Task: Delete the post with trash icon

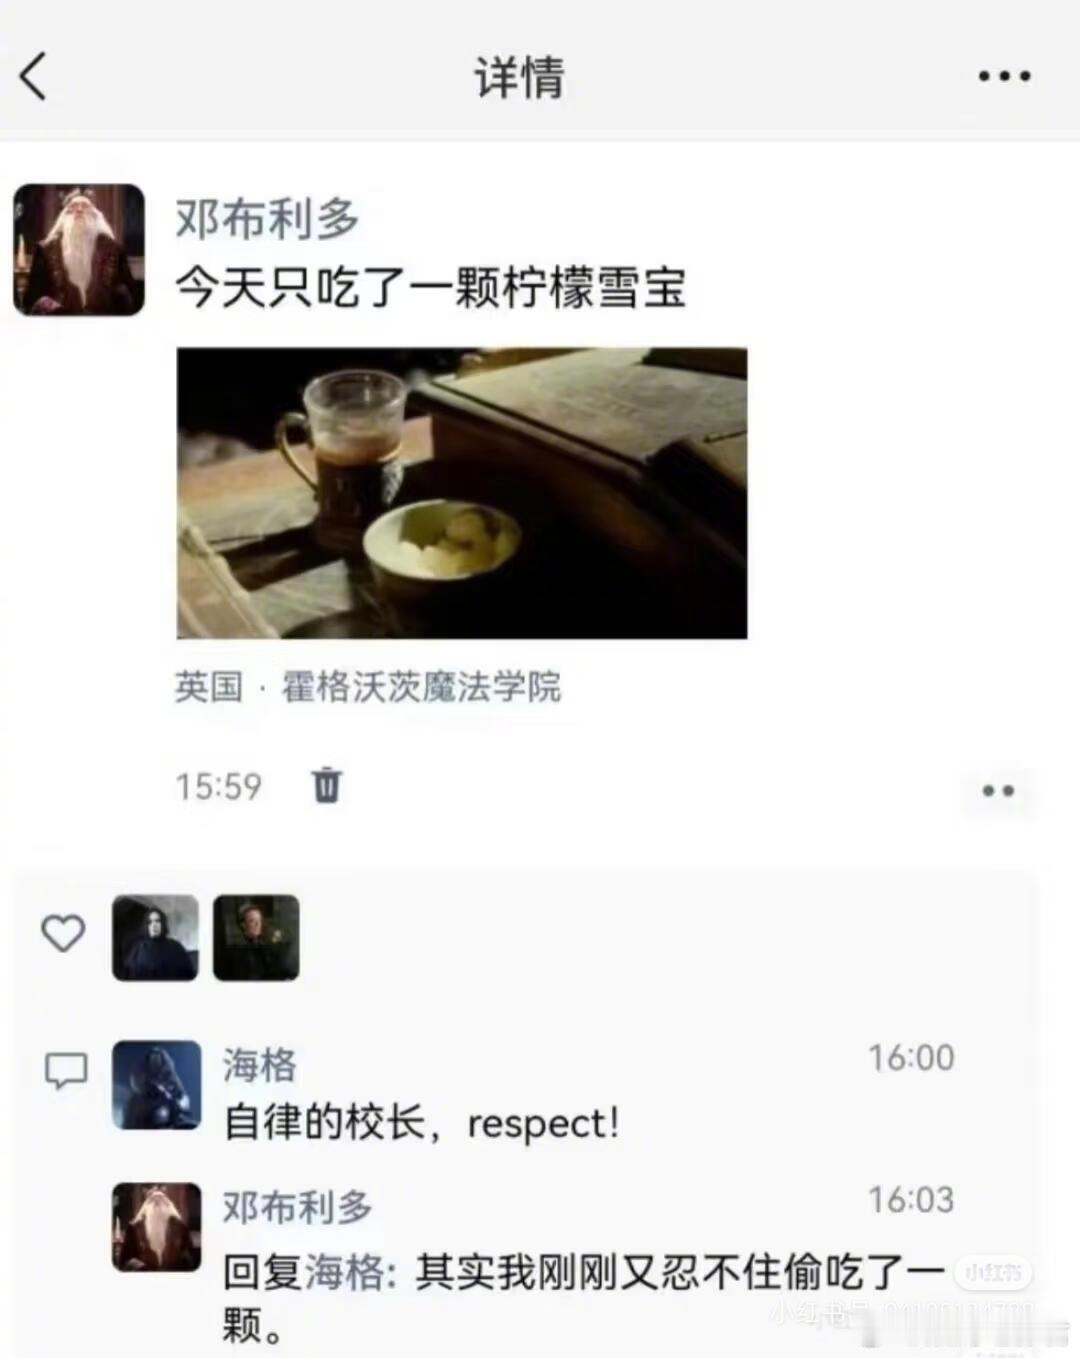Action: point(327,785)
